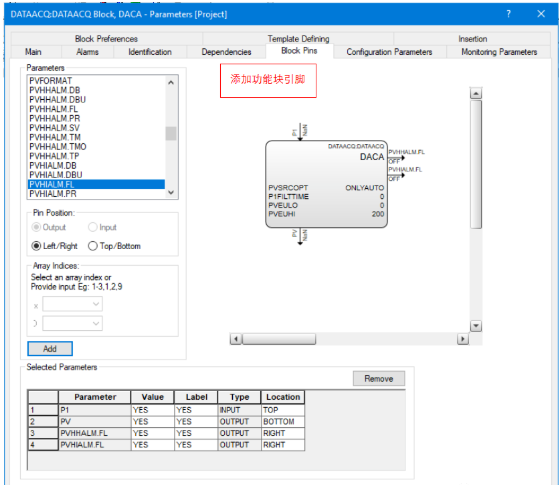Image resolution: width=559 pixels, height=485 pixels.
Task: Click the Remove button
Action: point(379,379)
